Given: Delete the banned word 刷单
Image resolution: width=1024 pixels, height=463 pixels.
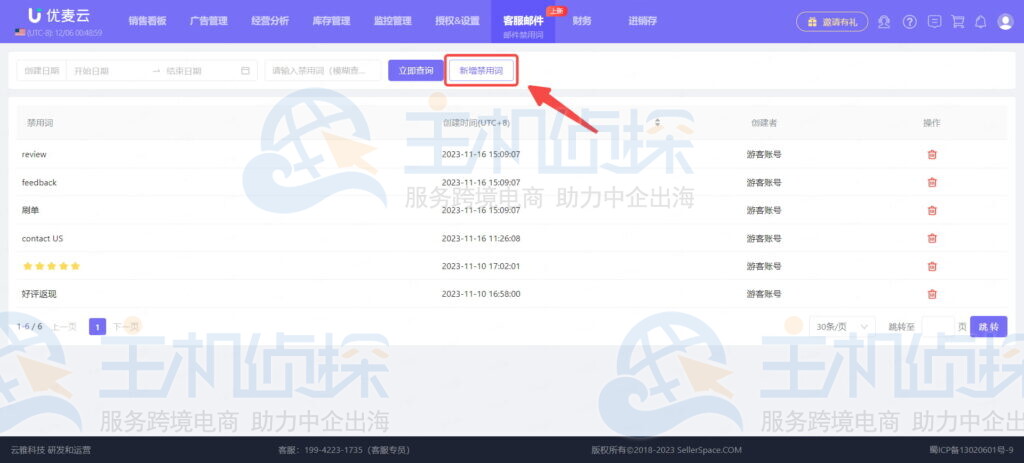Looking at the screenshot, I should point(932,210).
